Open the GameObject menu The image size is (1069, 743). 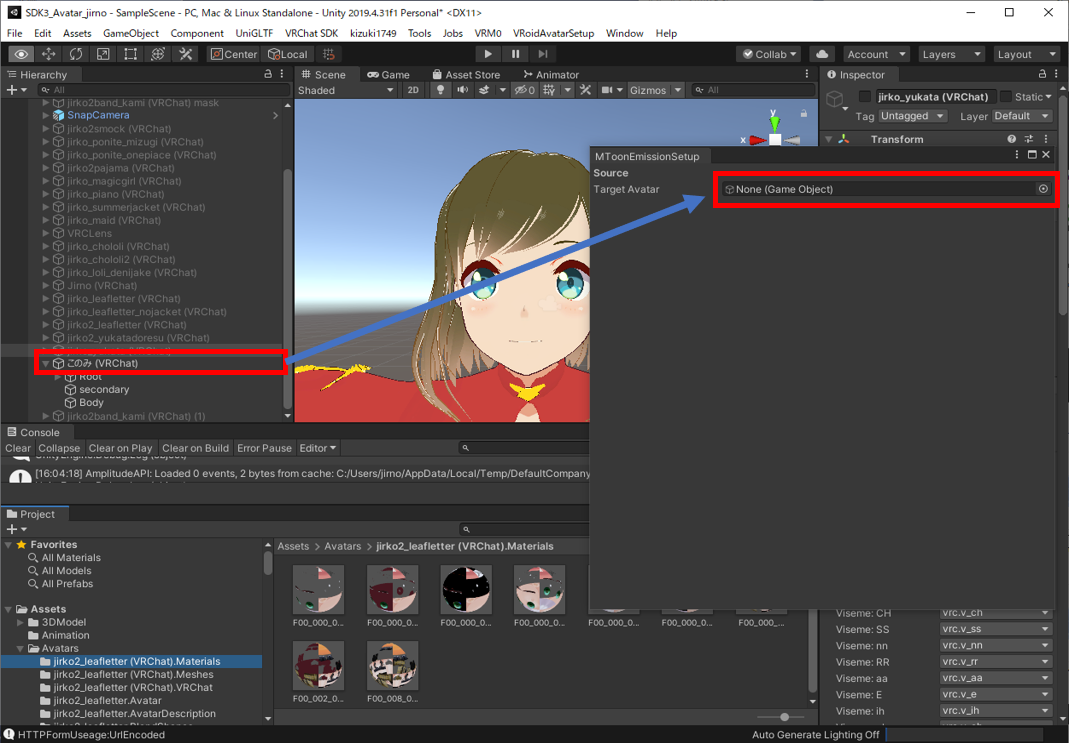[x=131, y=33]
